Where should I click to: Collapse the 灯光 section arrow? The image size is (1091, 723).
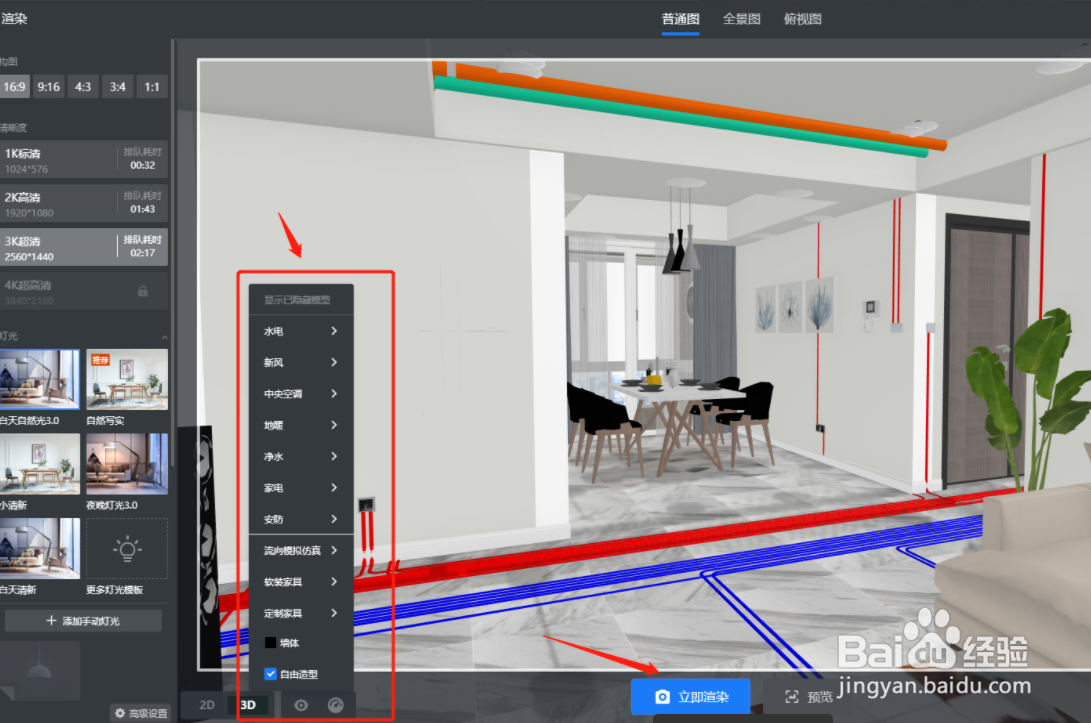[164, 337]
